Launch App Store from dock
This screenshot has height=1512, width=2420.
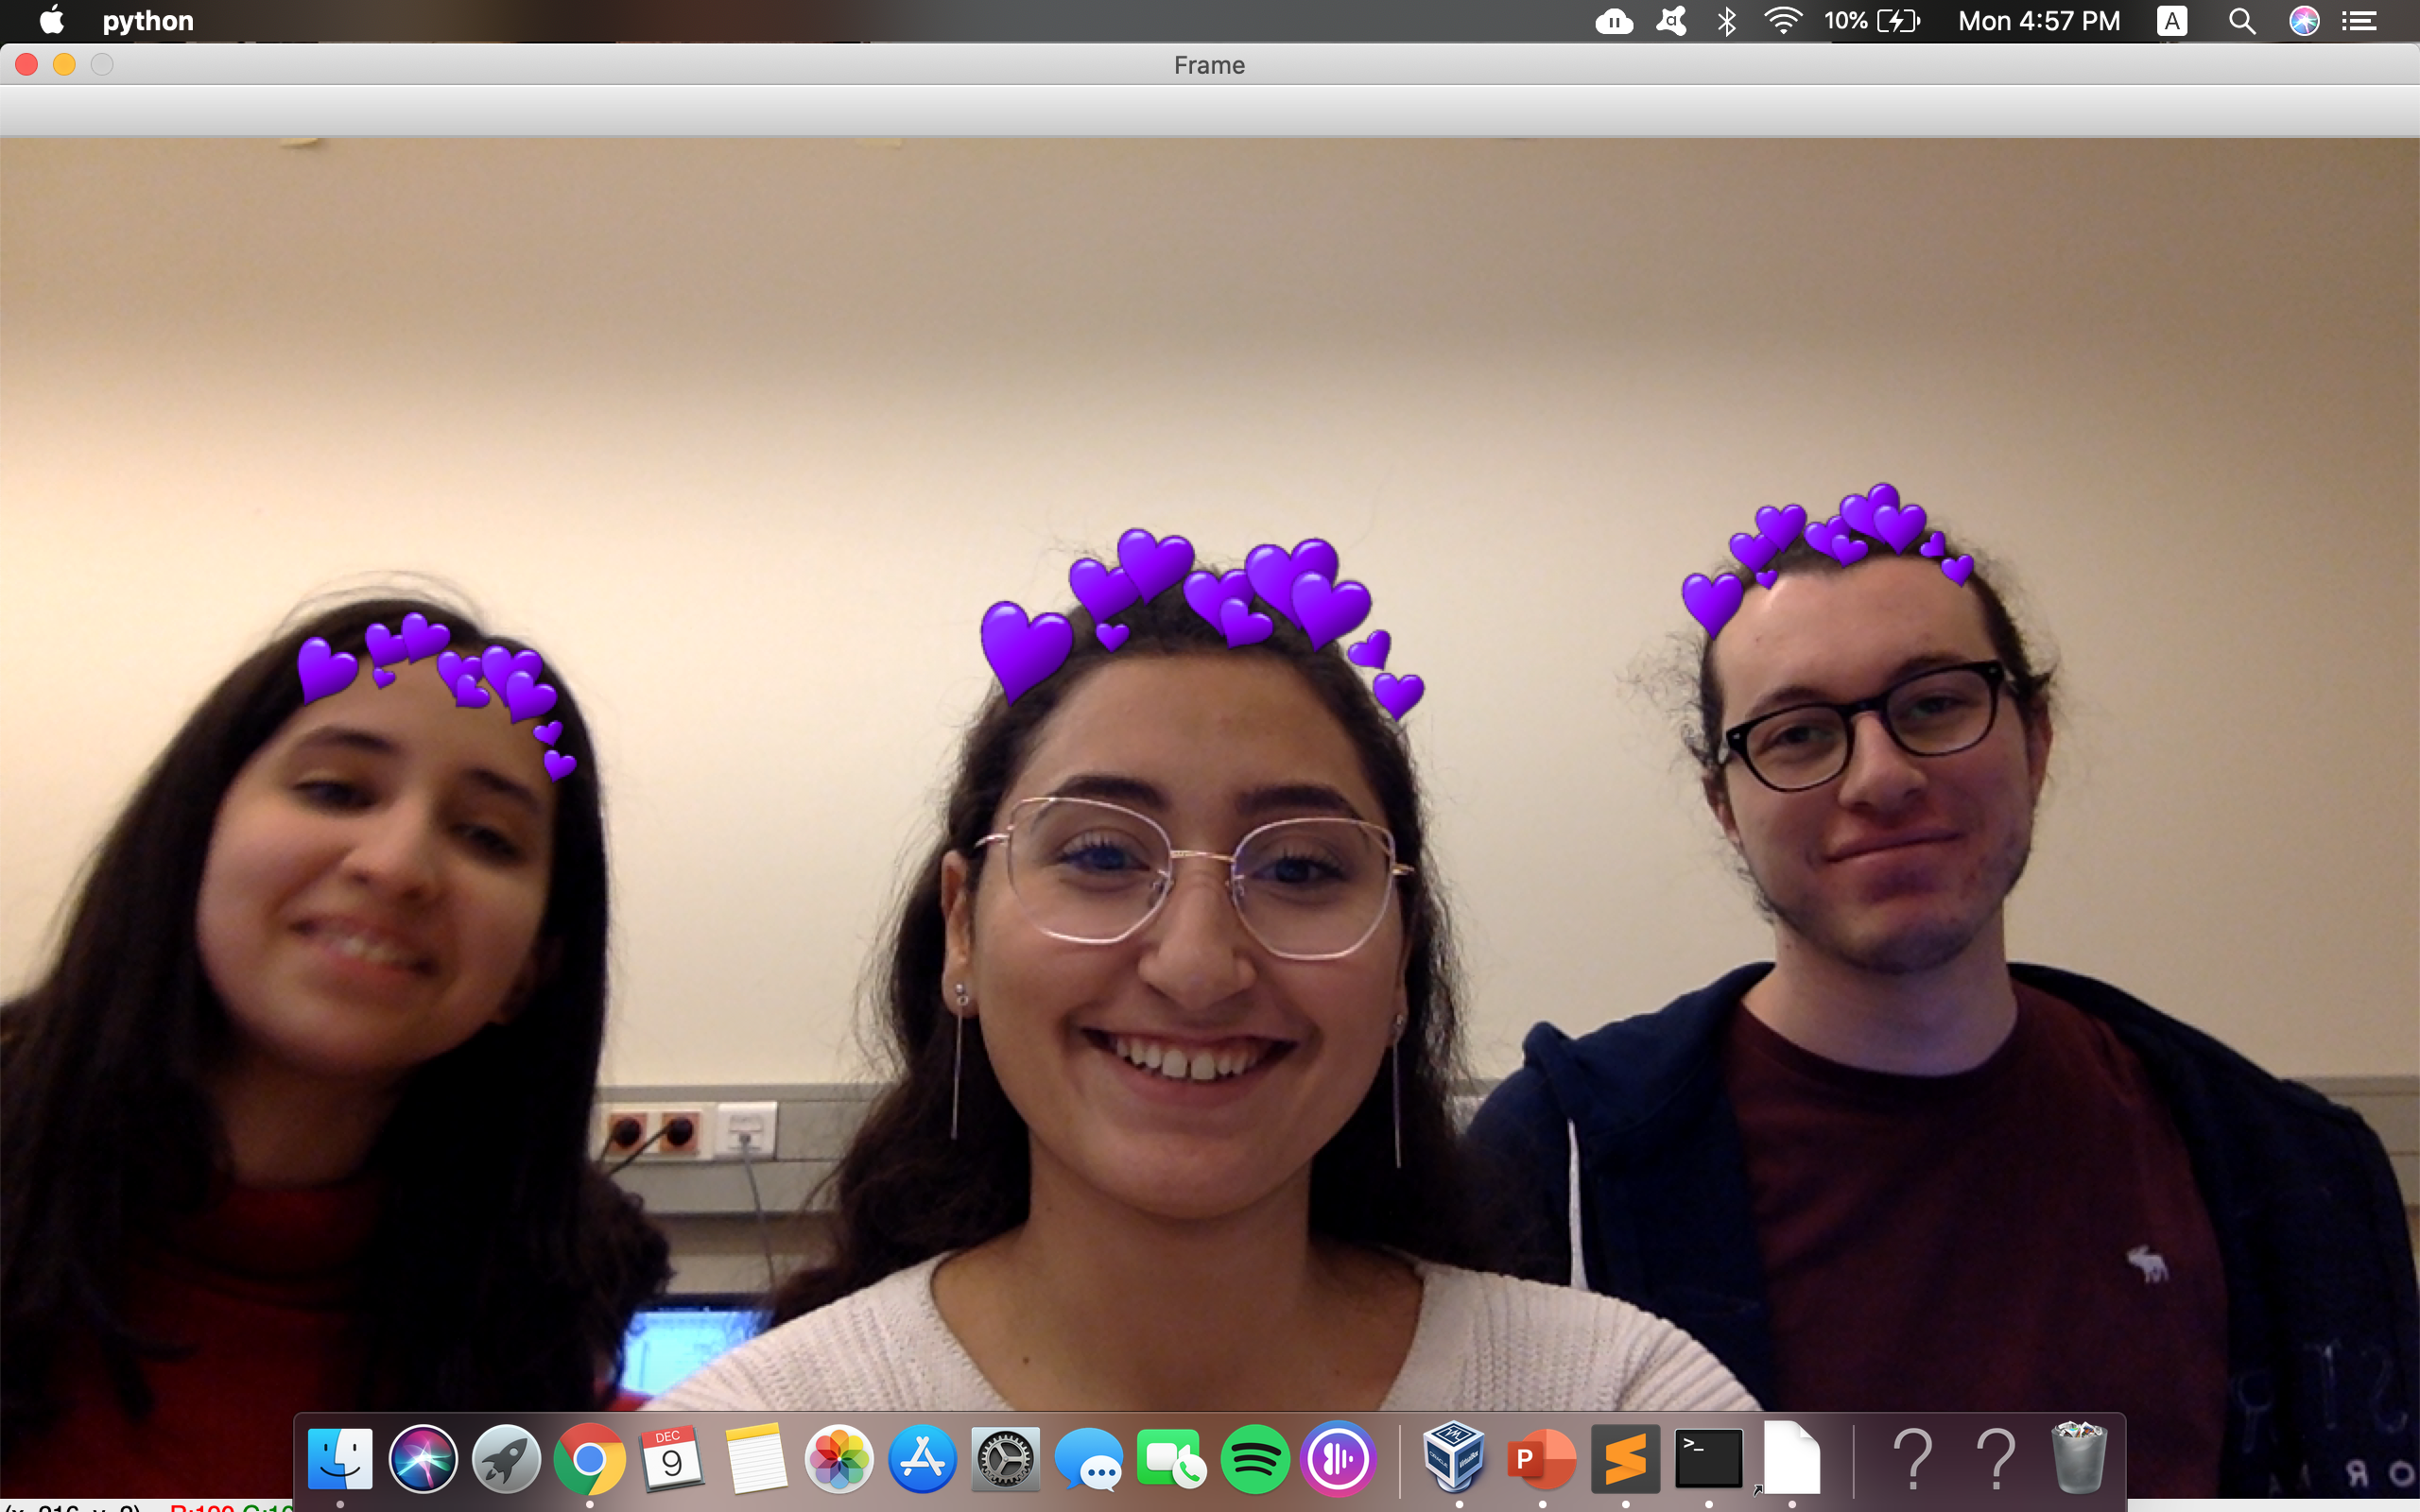[922, 1459]
